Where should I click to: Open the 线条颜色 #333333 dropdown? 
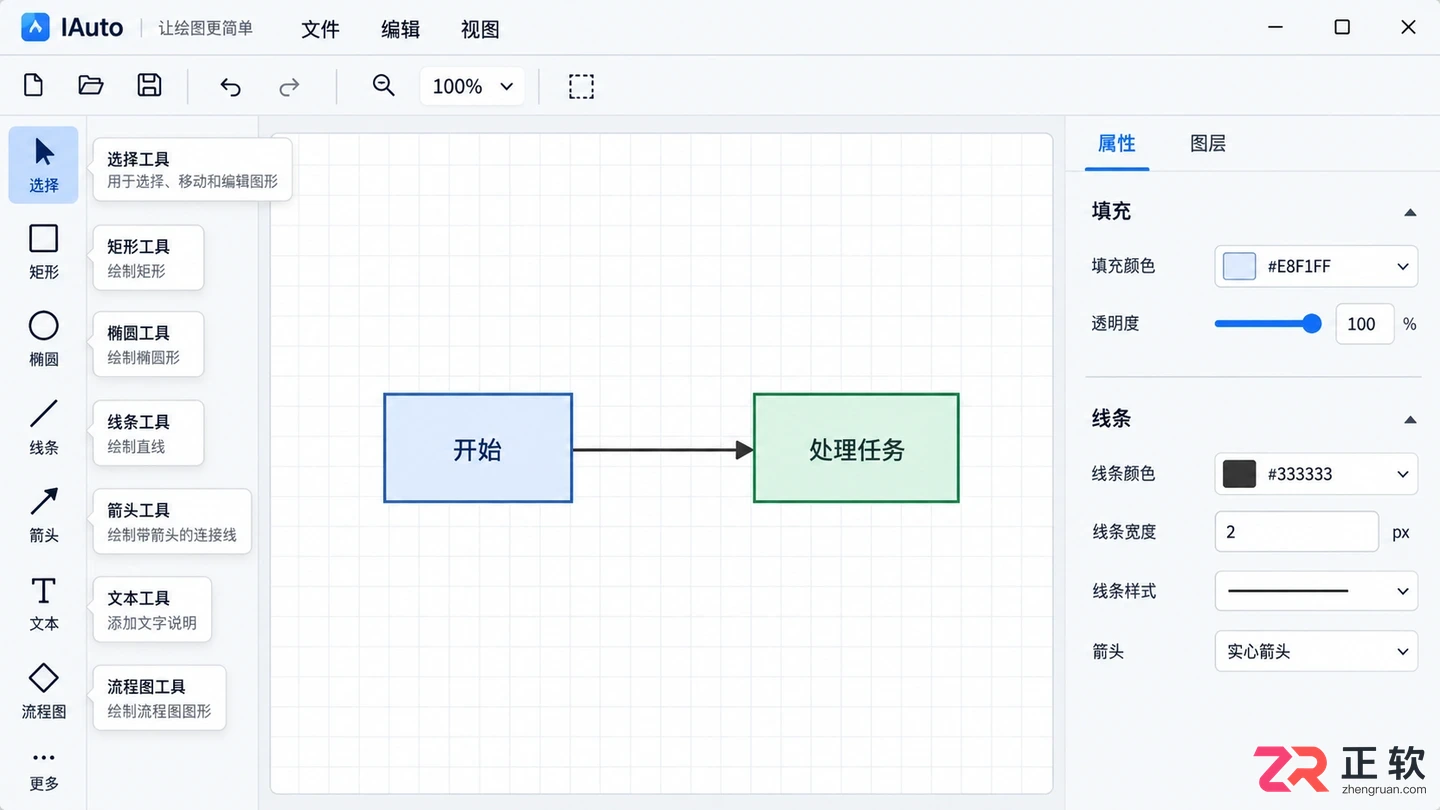pos(1316,474)
